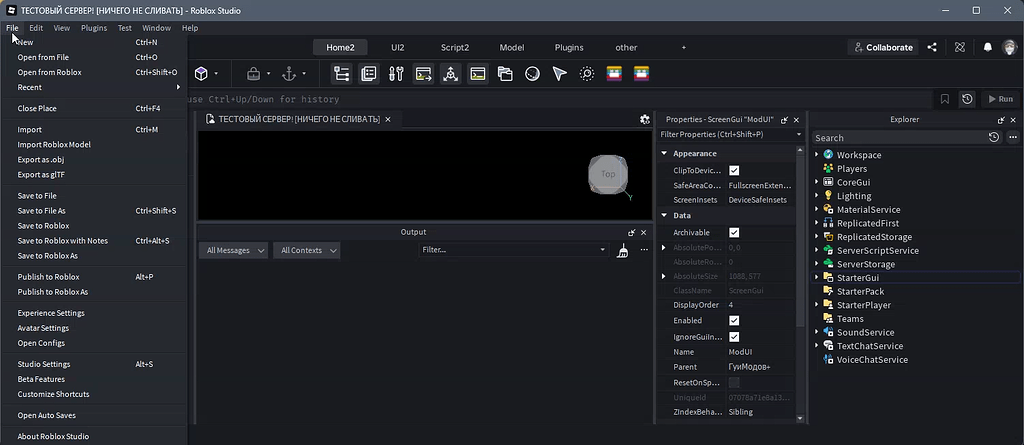This screenshot has height=445, width=1024.
Task: Expand the StarterGui tree node
Action: [816, 278]
